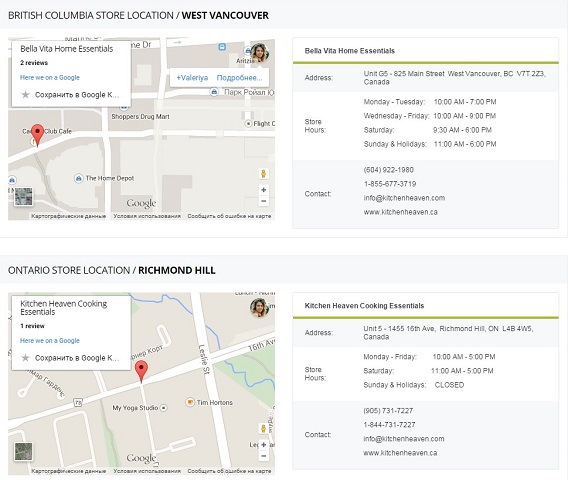Click 'Картографические данные' under West Vancouver map
The width and height of the screenshot is (568, 480).
(68, 216)
